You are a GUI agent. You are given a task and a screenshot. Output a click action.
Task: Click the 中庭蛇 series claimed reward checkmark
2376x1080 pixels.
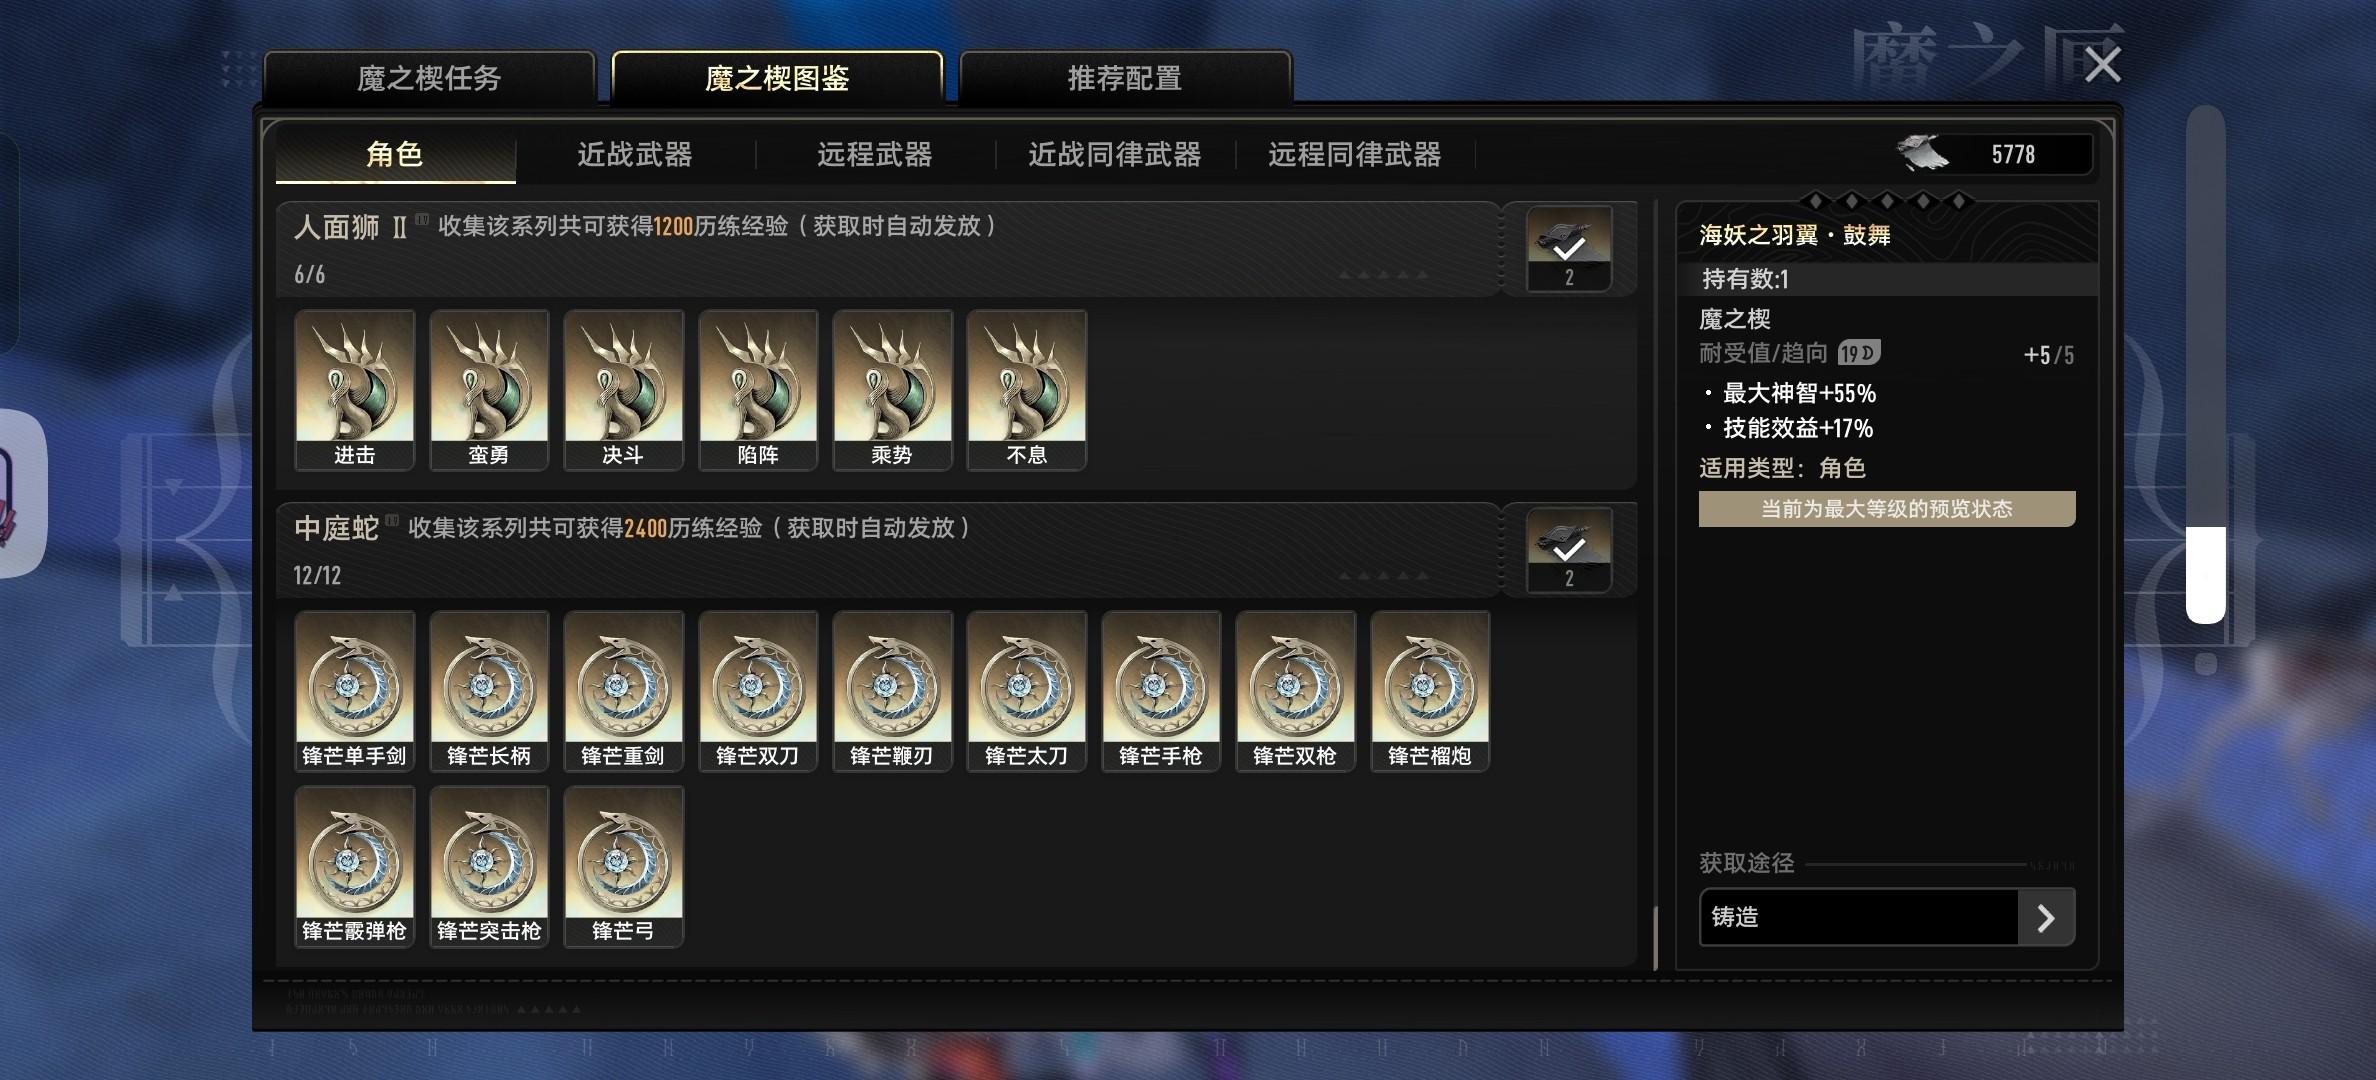1568,550
